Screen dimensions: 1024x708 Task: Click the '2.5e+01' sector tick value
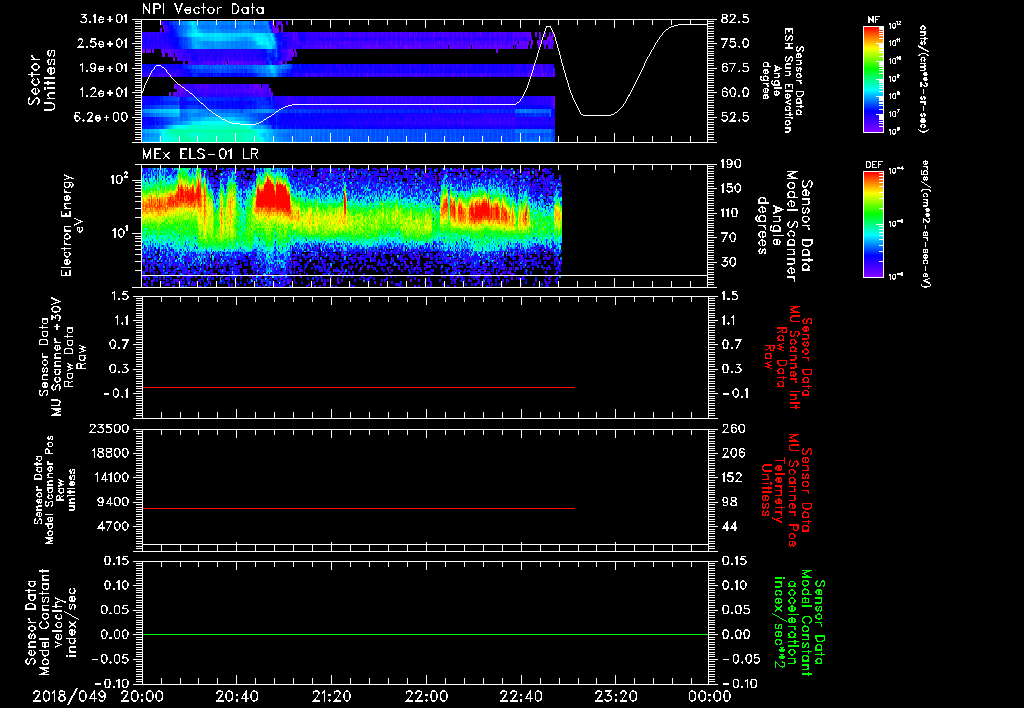[x=103, y=43]
